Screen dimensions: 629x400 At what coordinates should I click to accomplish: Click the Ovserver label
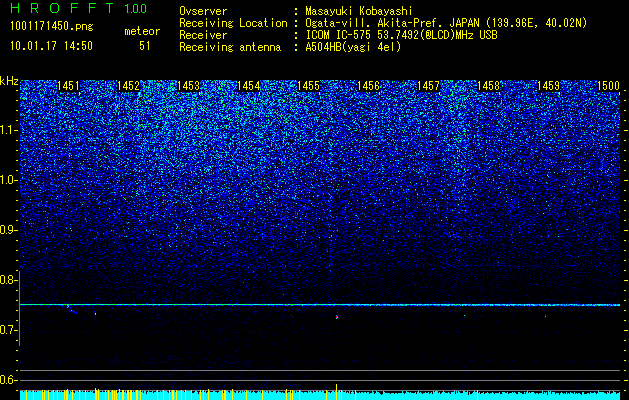(203, 11)
